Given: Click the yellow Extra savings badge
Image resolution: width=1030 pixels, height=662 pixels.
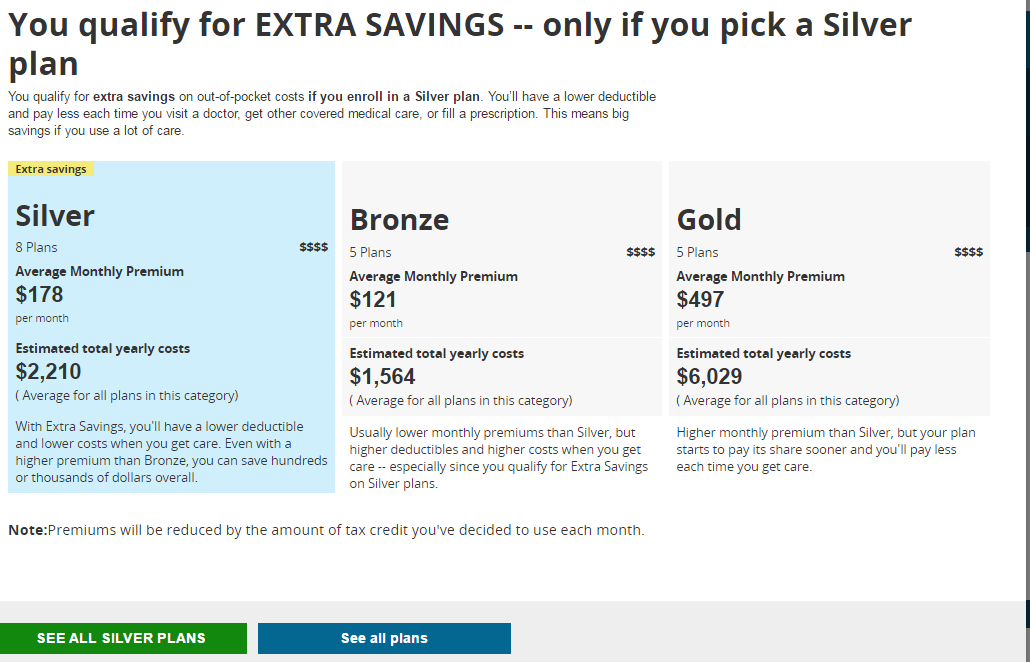Looking at the screenshot, I should (x=50, y=168).
